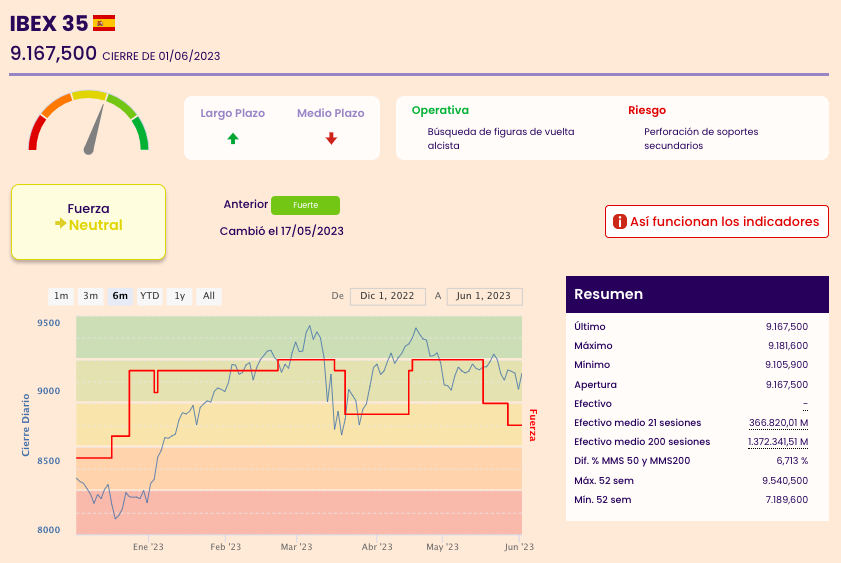This screenshot has width=841, height=563.
Task: Select the 6m chart range
Action: point(120,296)
